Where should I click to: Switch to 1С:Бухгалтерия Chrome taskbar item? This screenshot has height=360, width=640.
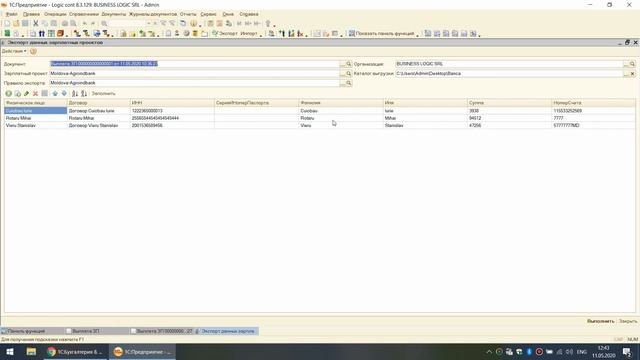point(75,351)
